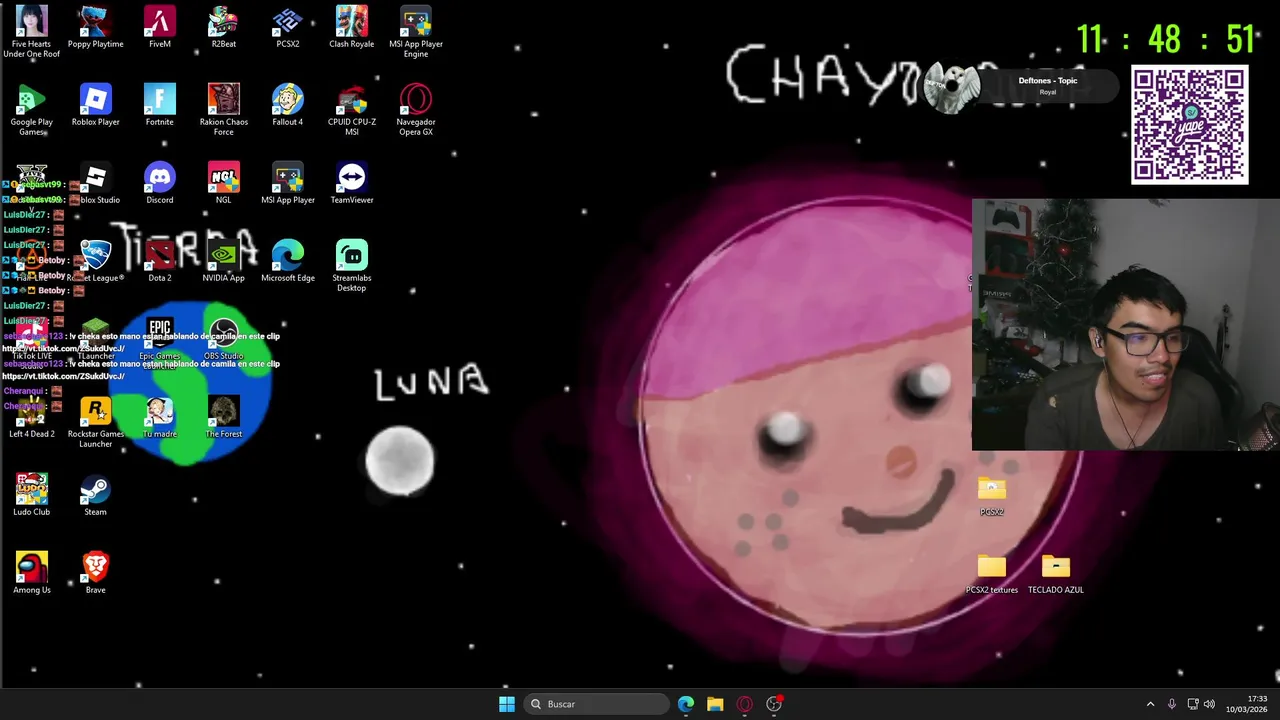Open the Fallout 4 desktop icon
This screenshot has height=720, width=1280.
(288, 105)
